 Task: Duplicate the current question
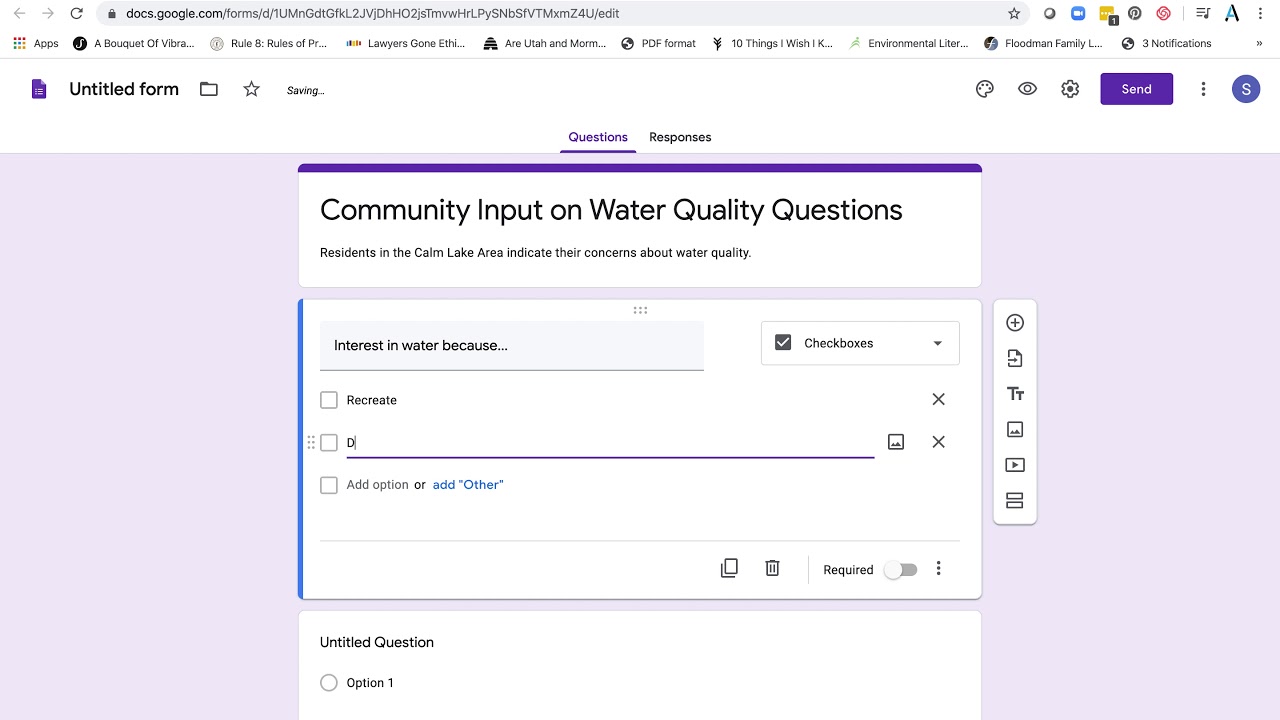click(729, 569)
